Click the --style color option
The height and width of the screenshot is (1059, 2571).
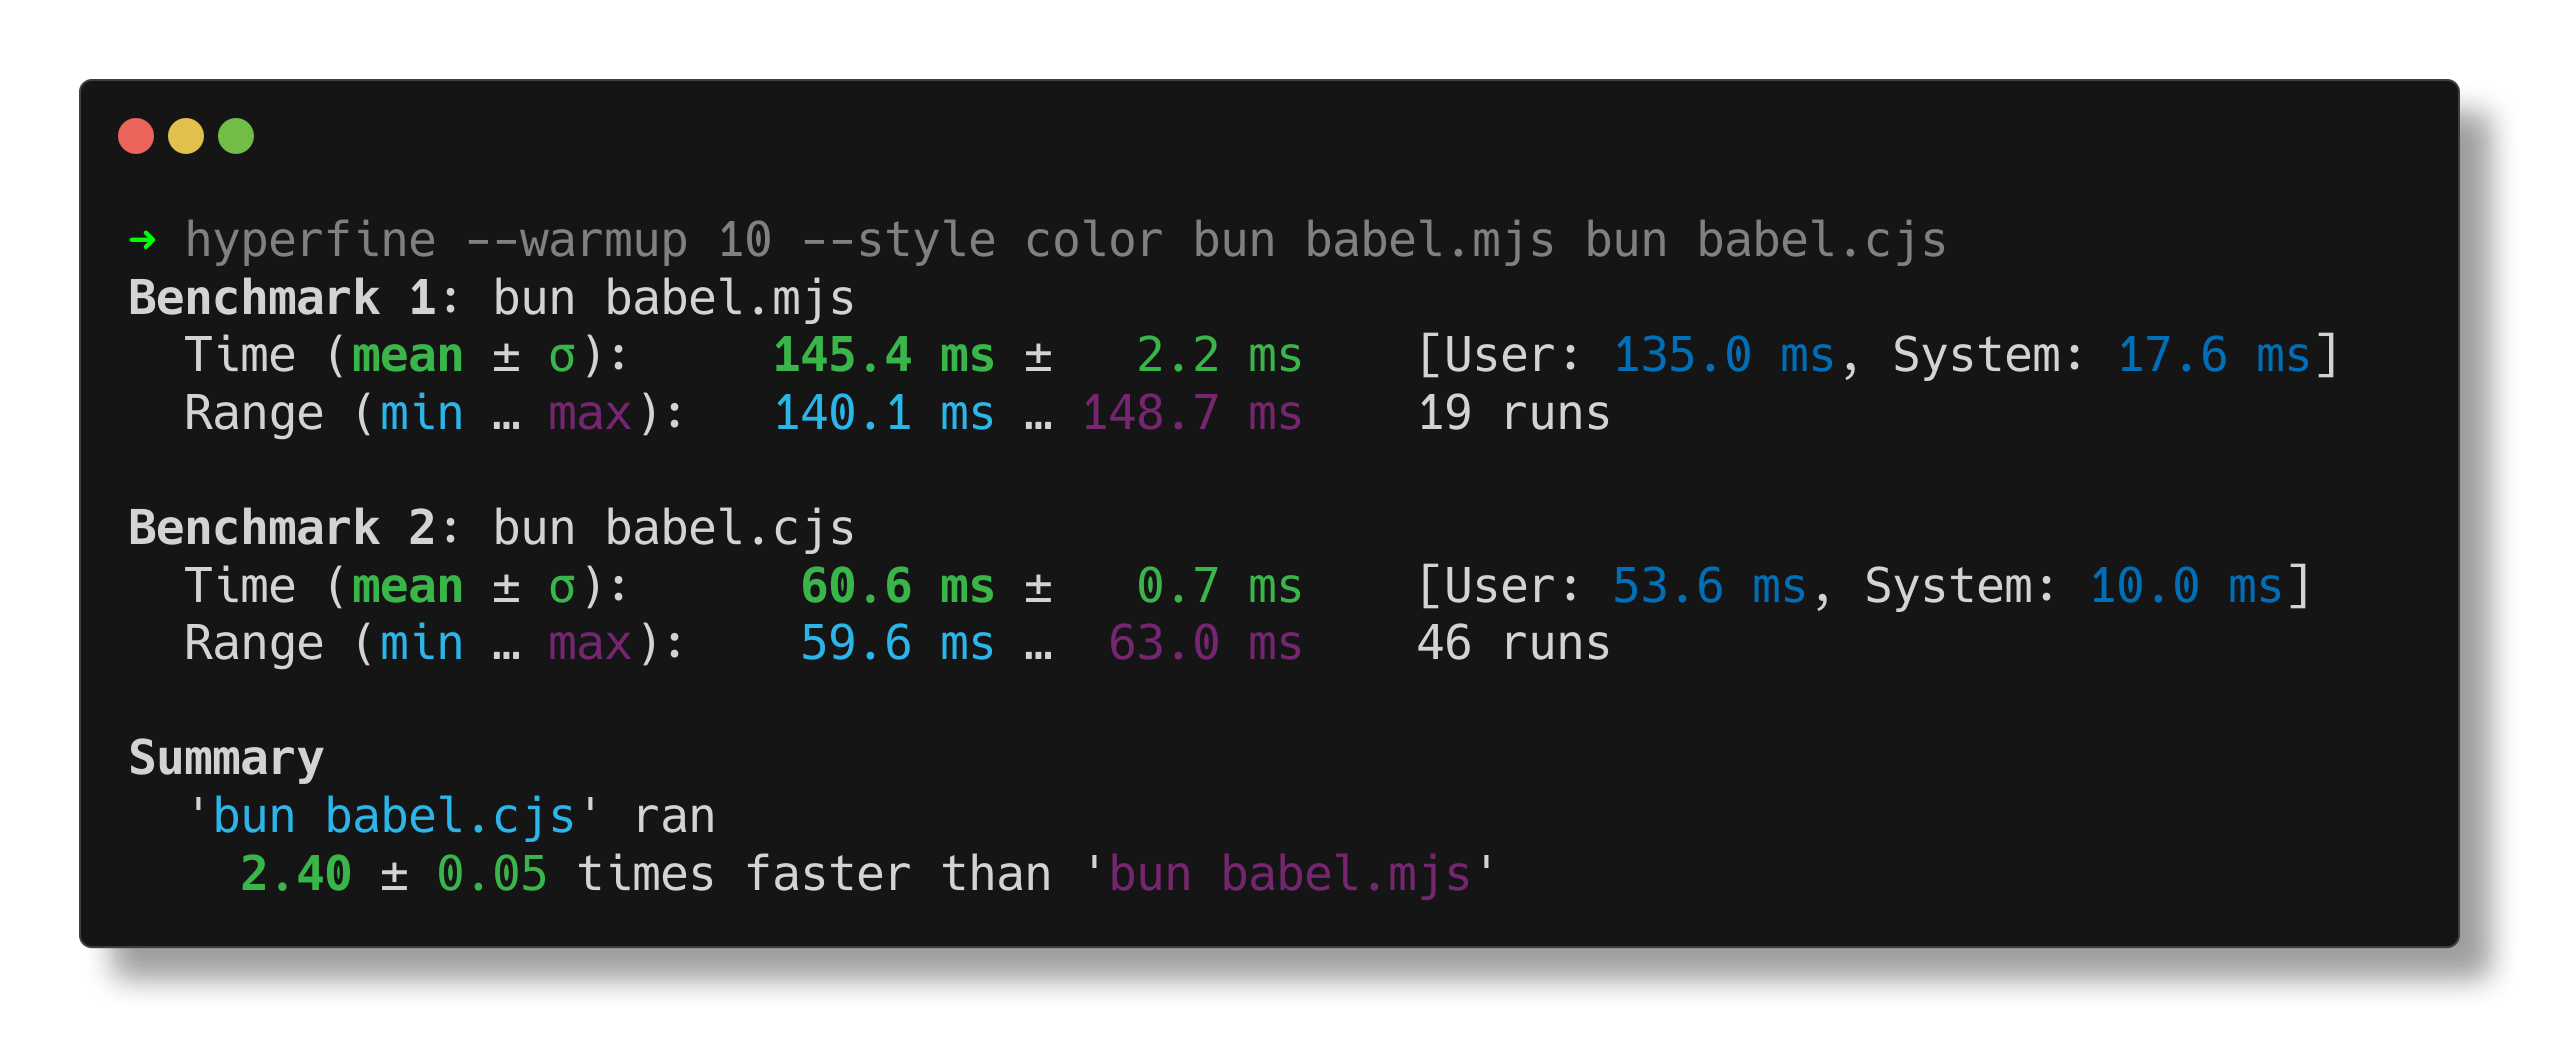[x=988, y=239]
